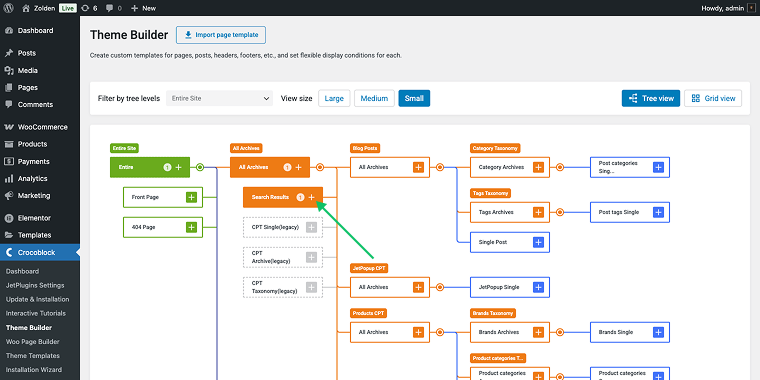The width and height of the screenshot is (760, 380).
Task: Add template to Tags Archives node
Action: (x=538, y=212)
